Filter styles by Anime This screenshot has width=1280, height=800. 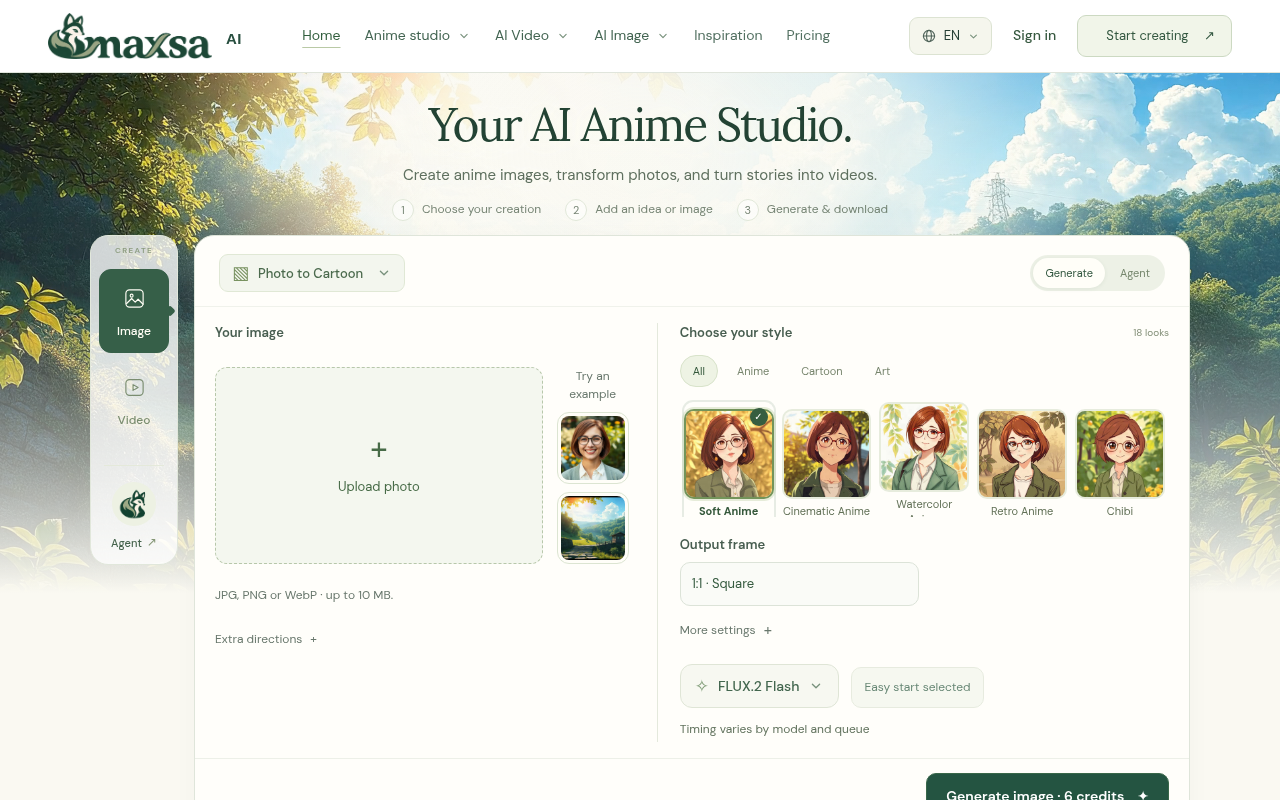(753, 371)
